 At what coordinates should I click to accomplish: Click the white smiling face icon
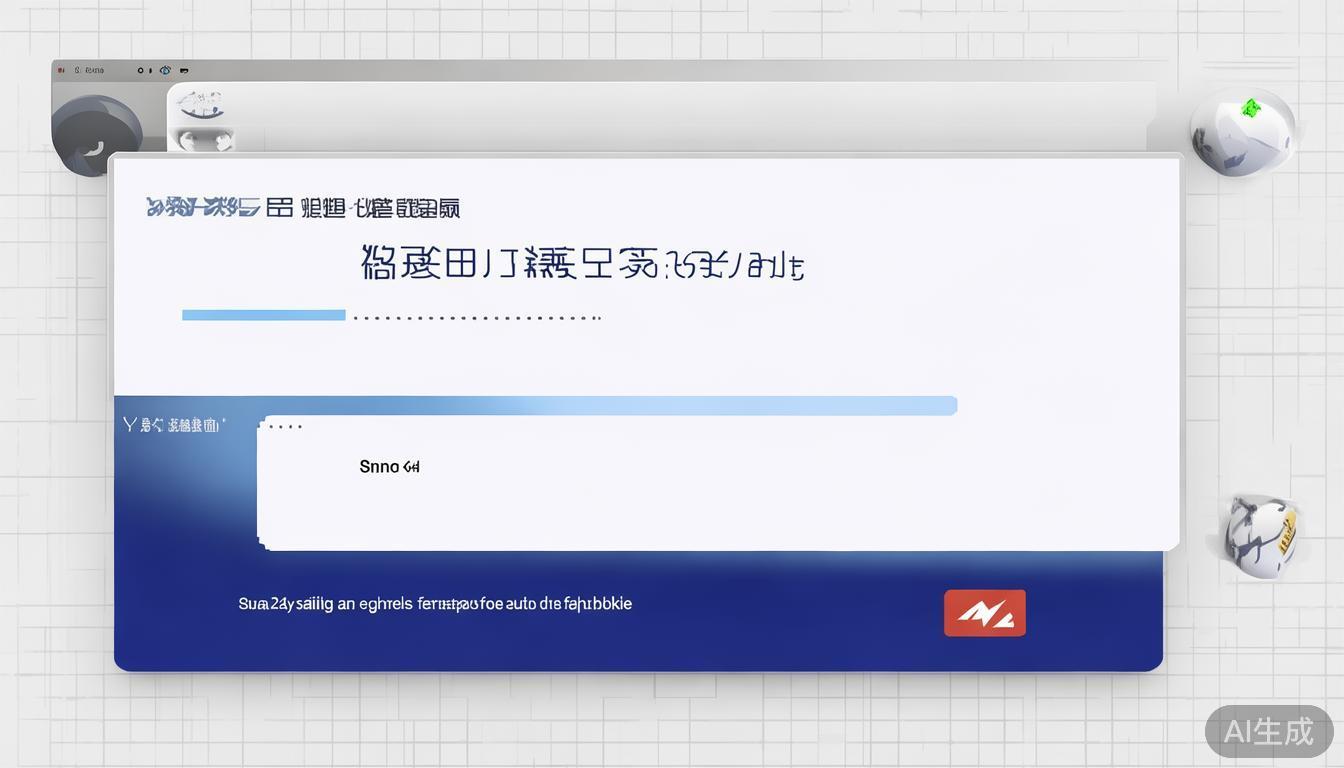[x=203, y=106]
